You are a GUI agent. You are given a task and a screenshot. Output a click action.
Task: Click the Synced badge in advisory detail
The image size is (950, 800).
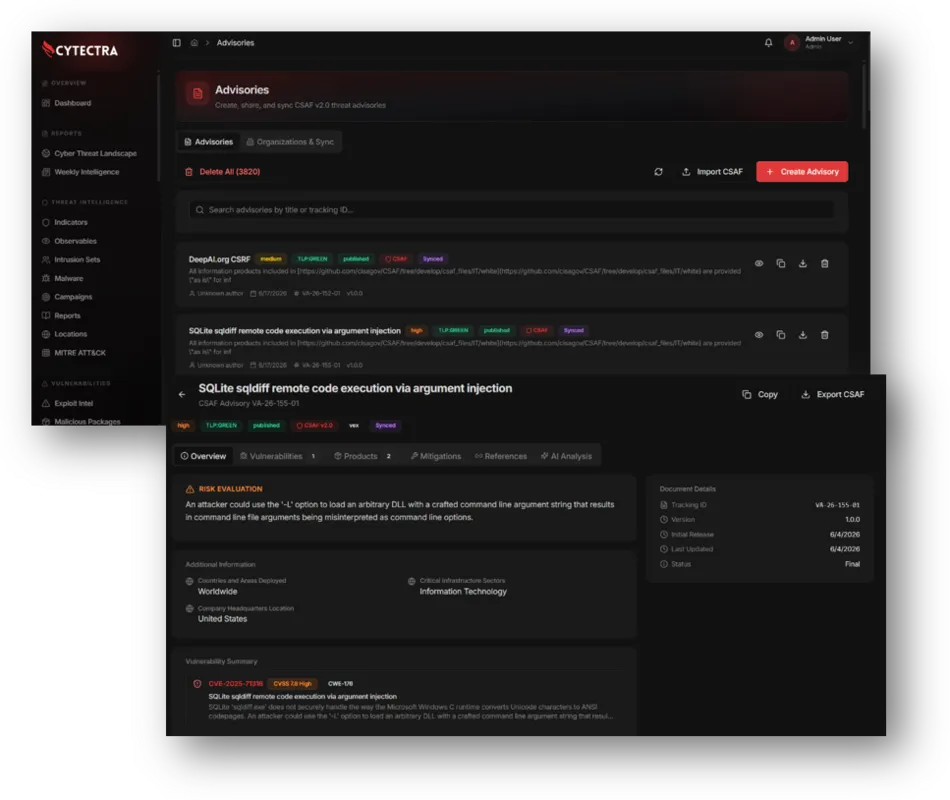coord(385,425)
